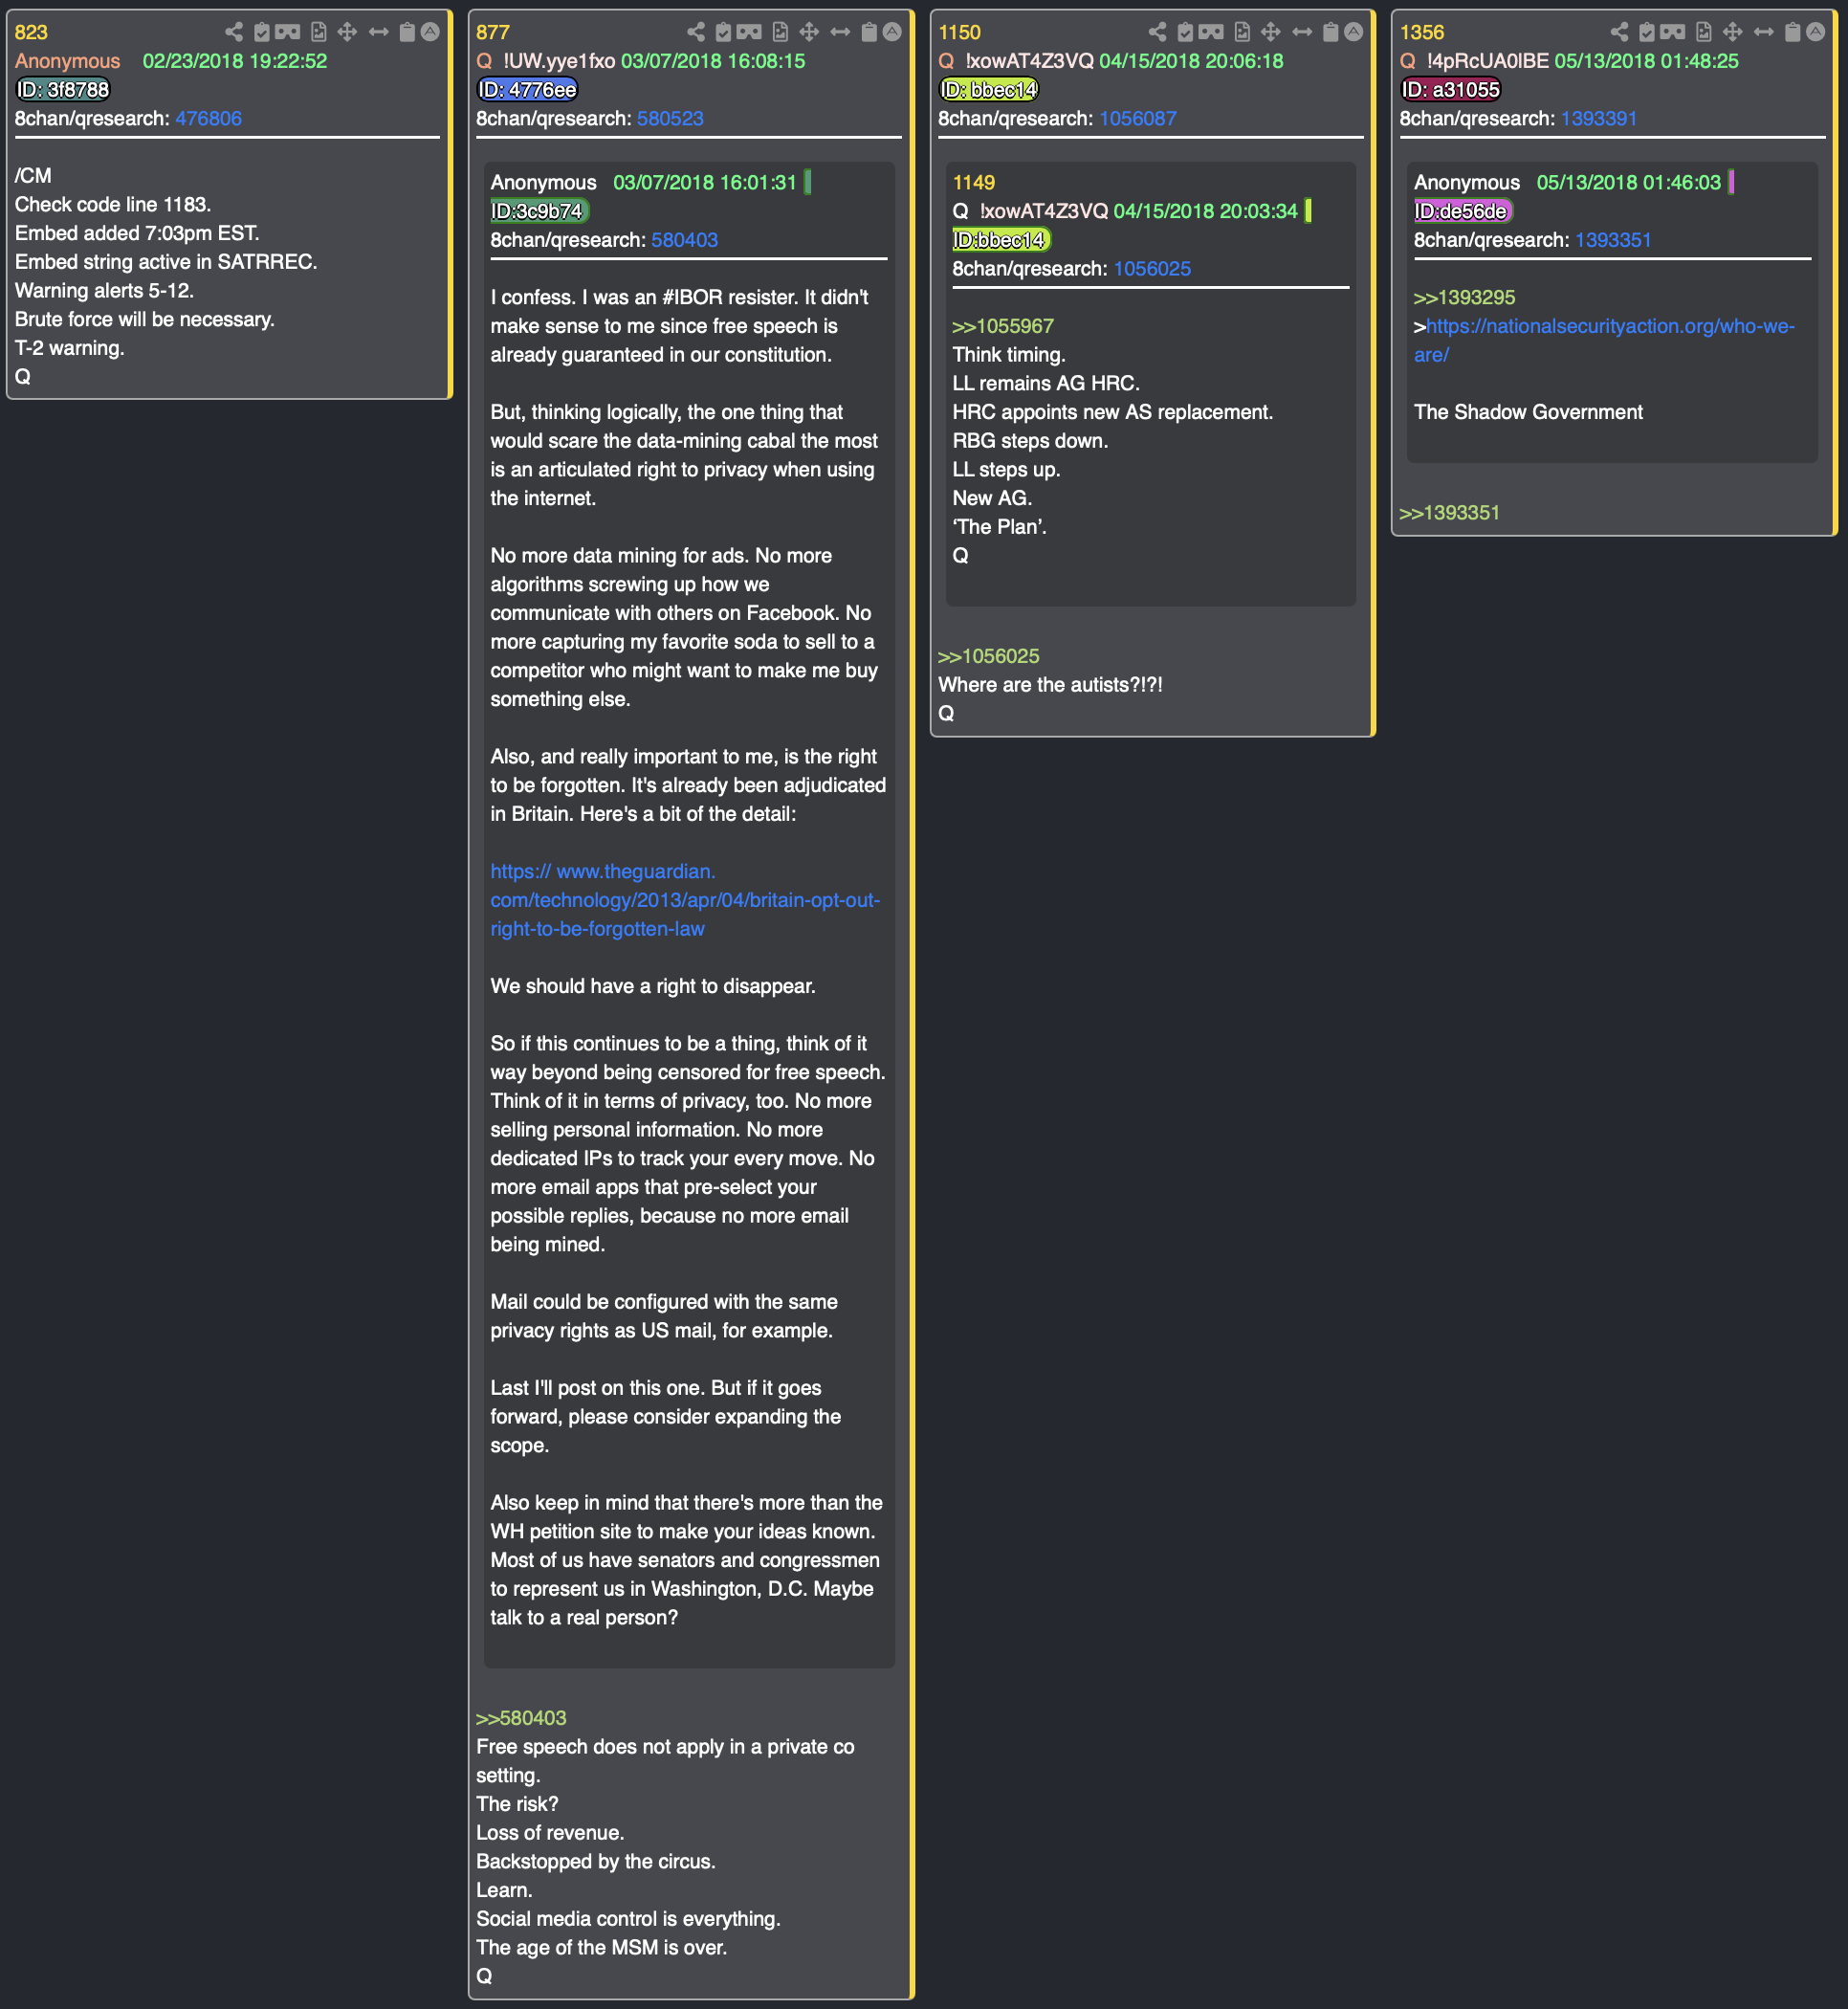Copy post 1356 with clipboard icon
Screen dimensions: 1848x2009
pos(1792,32)
